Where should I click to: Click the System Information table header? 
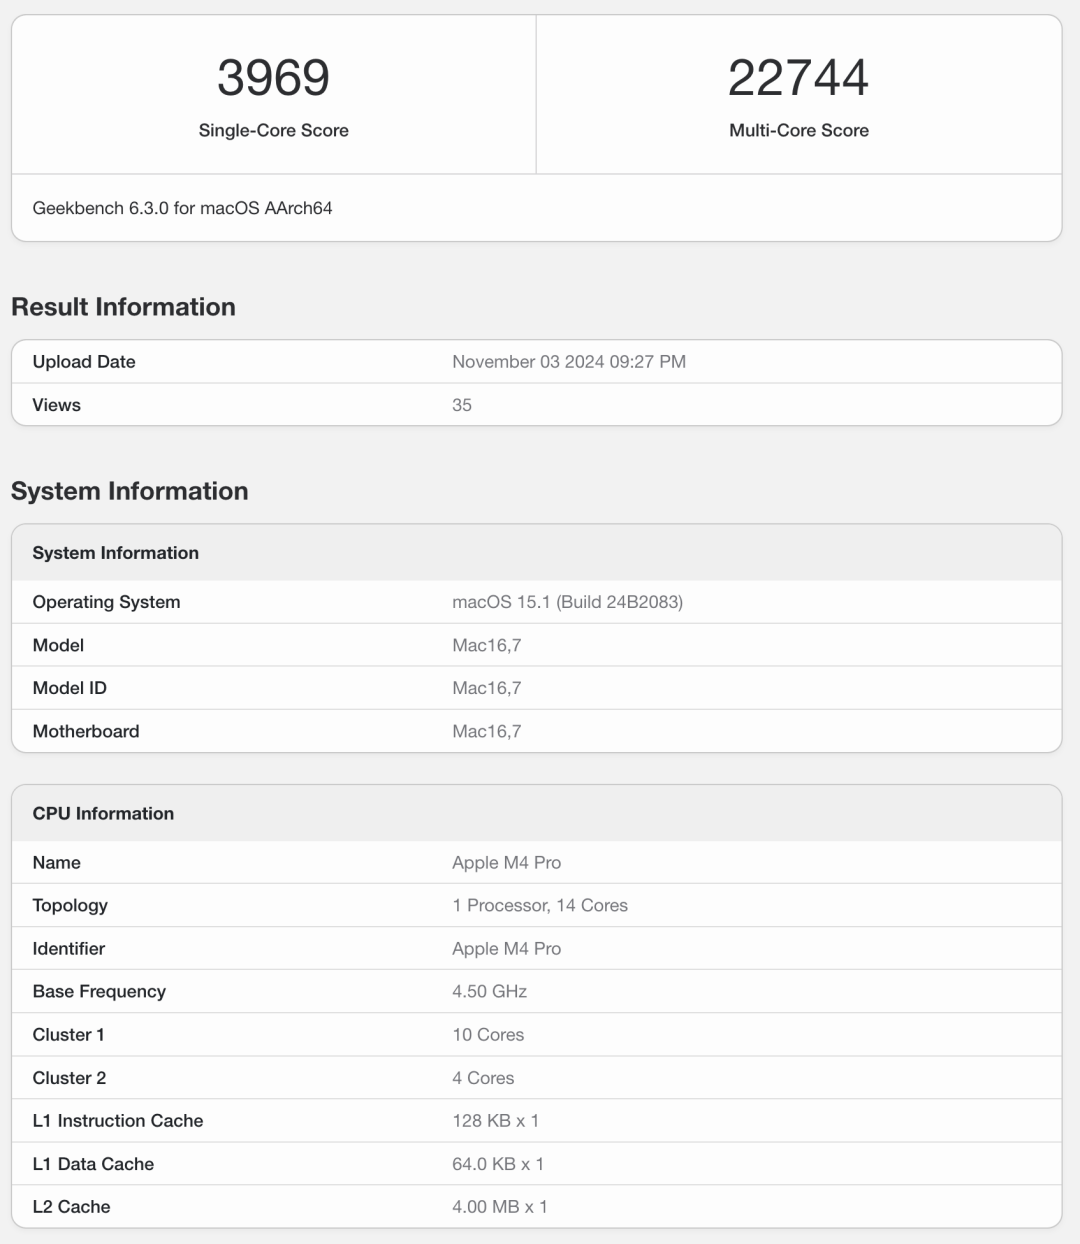click(115, 553)
